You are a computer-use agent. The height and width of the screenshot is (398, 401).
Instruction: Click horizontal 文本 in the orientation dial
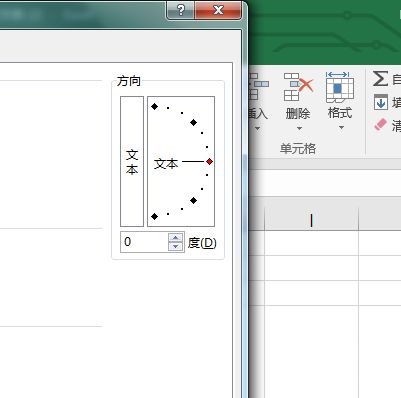166,164
